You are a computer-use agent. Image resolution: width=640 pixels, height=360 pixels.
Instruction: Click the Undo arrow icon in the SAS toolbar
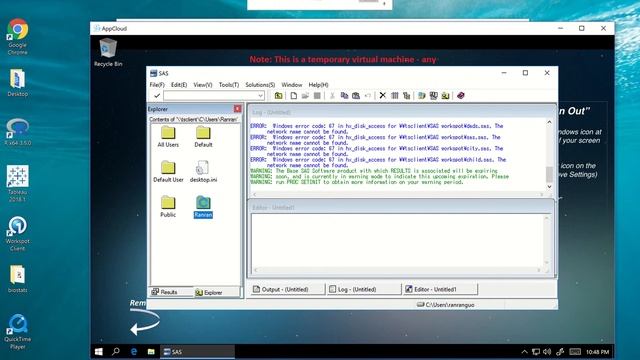[x=368, y=96]
